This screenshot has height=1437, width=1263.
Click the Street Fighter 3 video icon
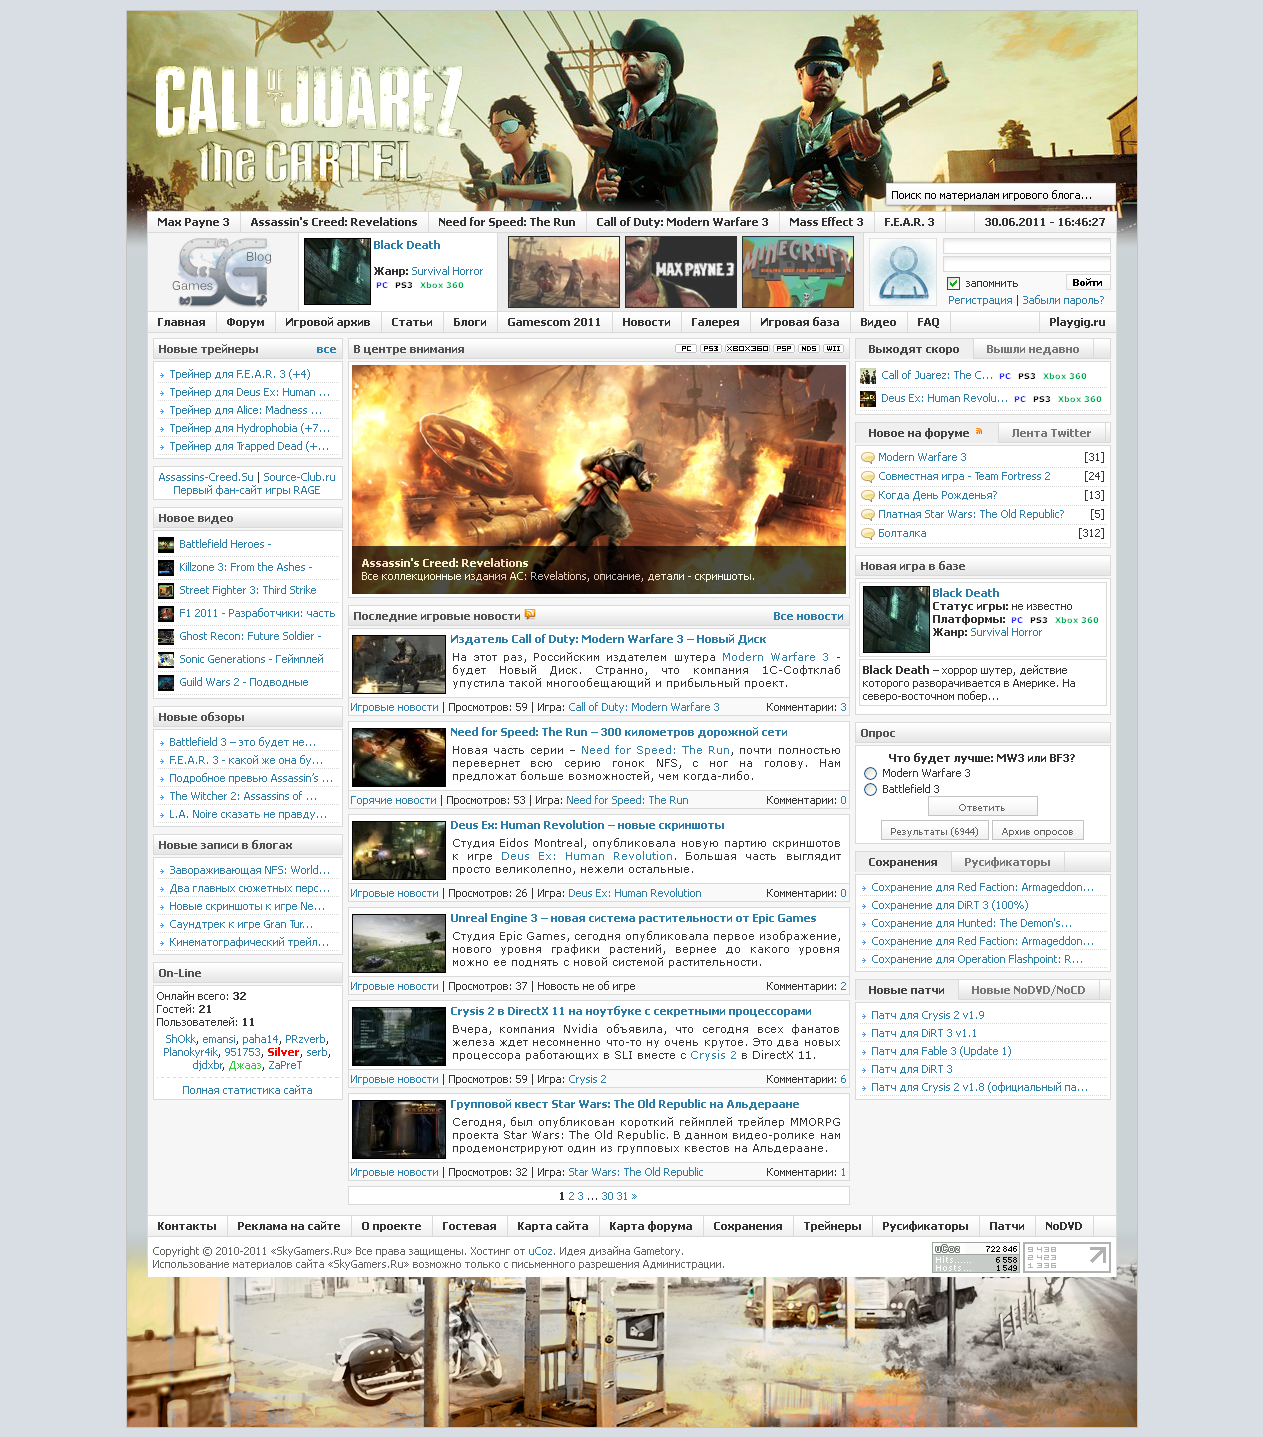click(x=166, y=591)
